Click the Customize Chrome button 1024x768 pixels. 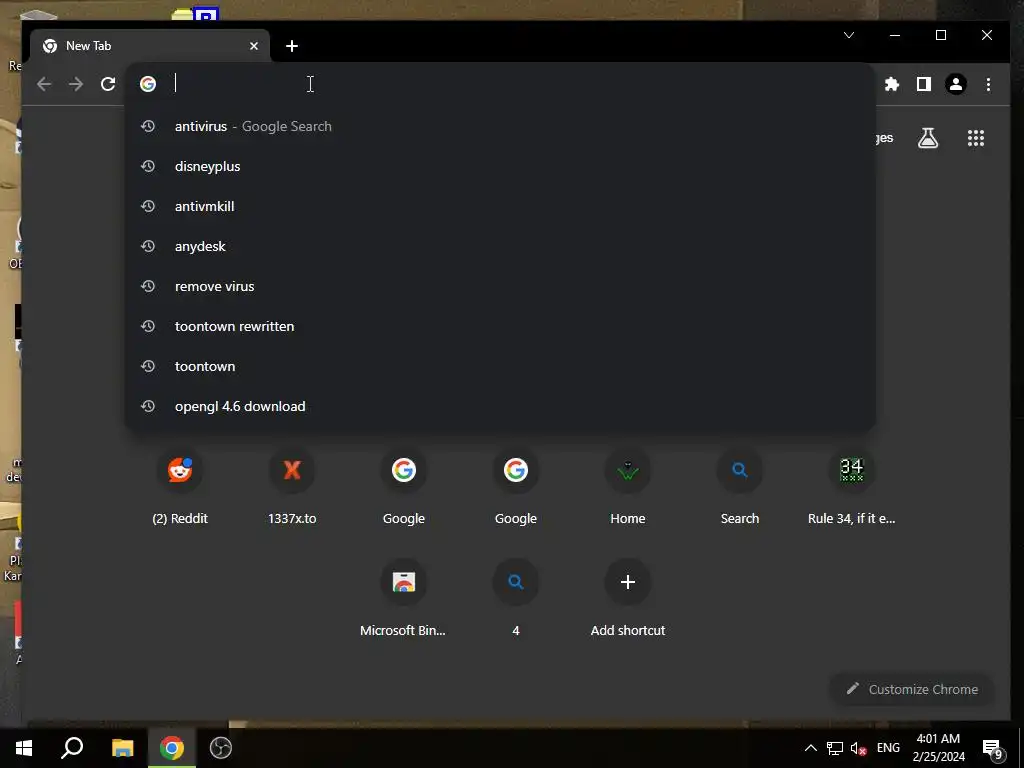tap(912, 689)
